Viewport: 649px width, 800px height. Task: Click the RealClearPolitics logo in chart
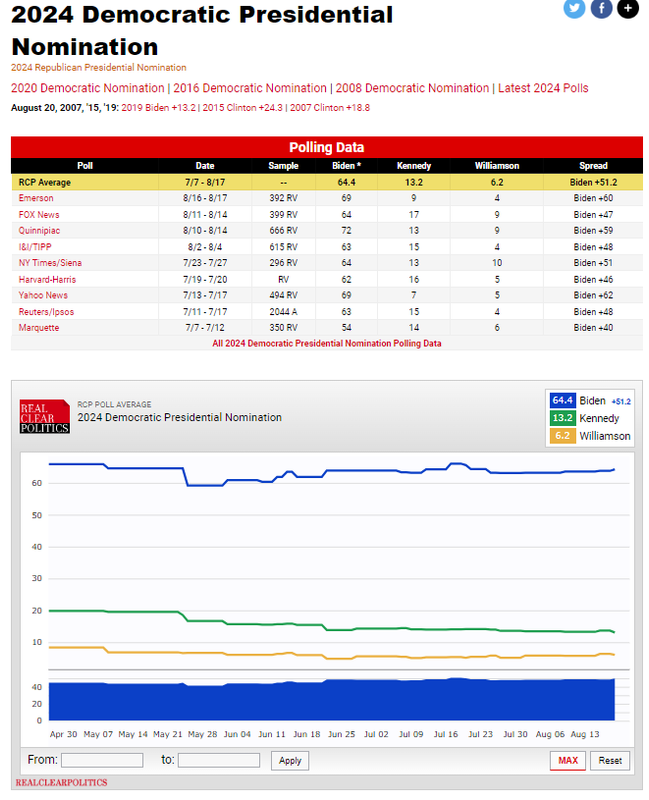click(x=44, y=417)
